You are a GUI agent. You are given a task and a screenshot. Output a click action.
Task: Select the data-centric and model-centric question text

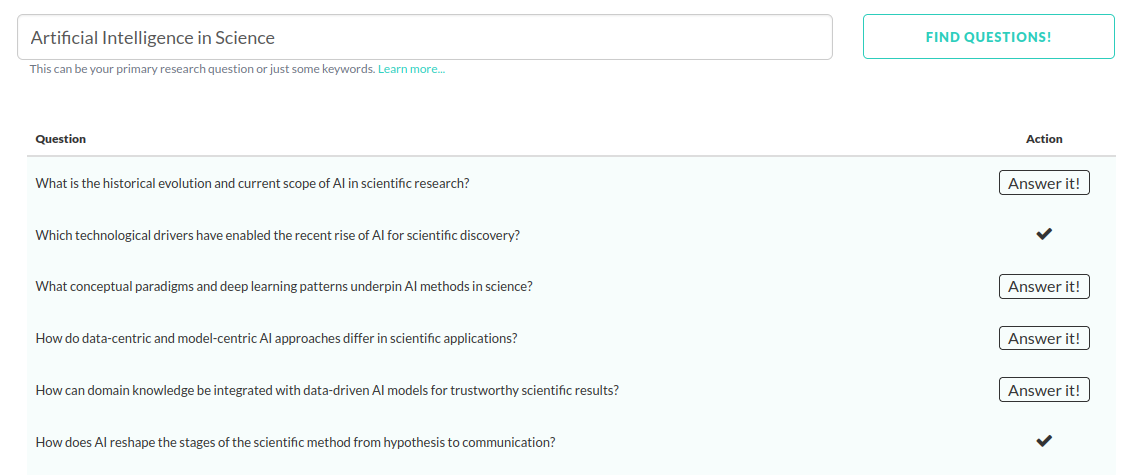(276, 338)
